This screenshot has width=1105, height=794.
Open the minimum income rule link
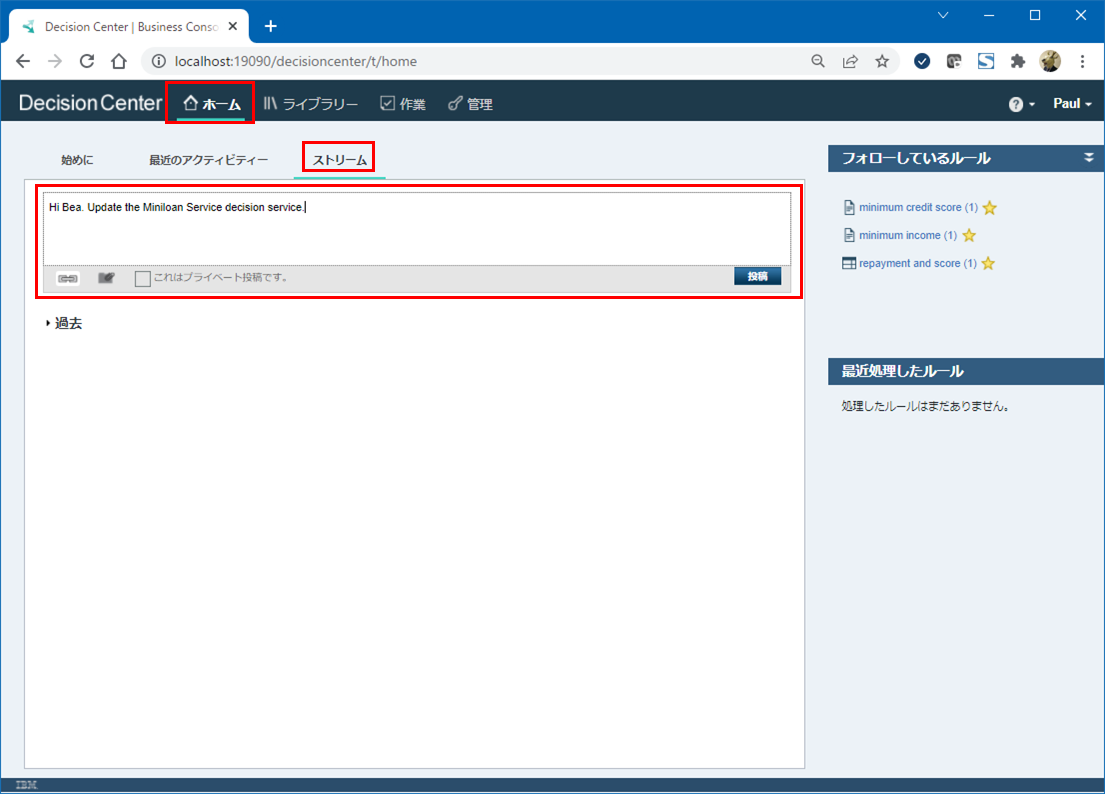point(908,235)
